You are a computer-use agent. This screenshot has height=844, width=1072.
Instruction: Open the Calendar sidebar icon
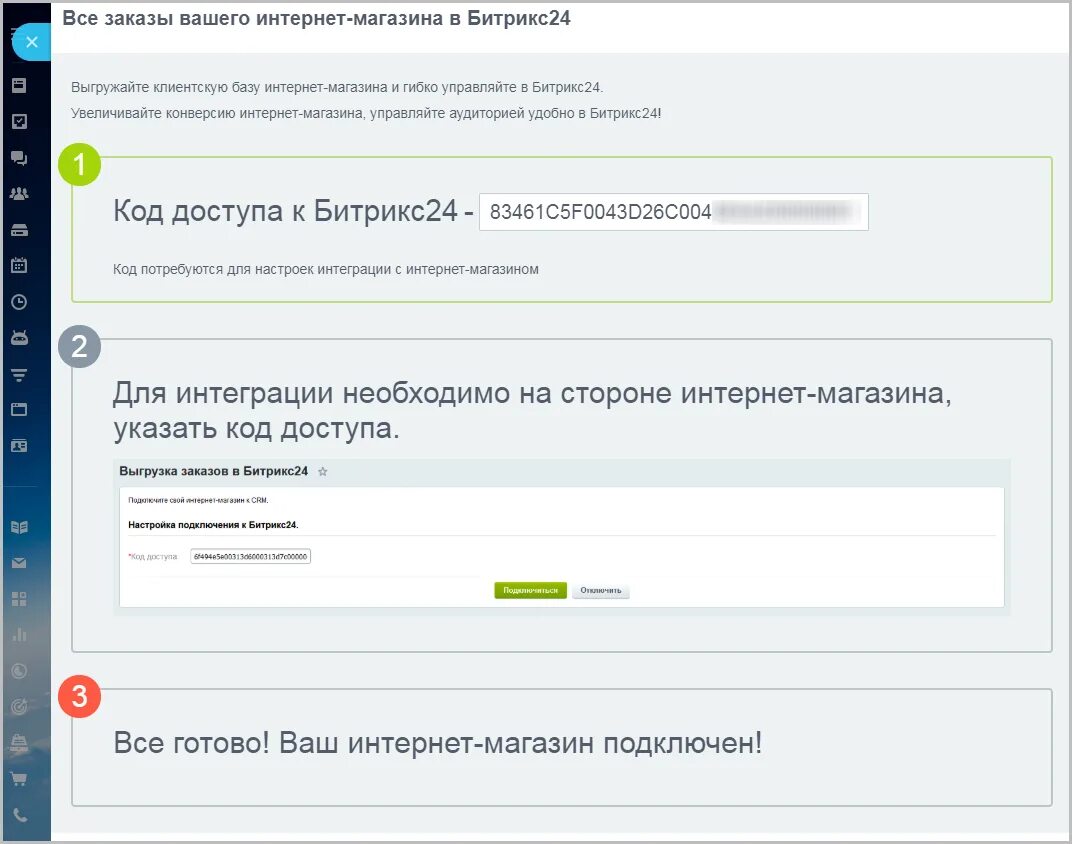(19, 265)
